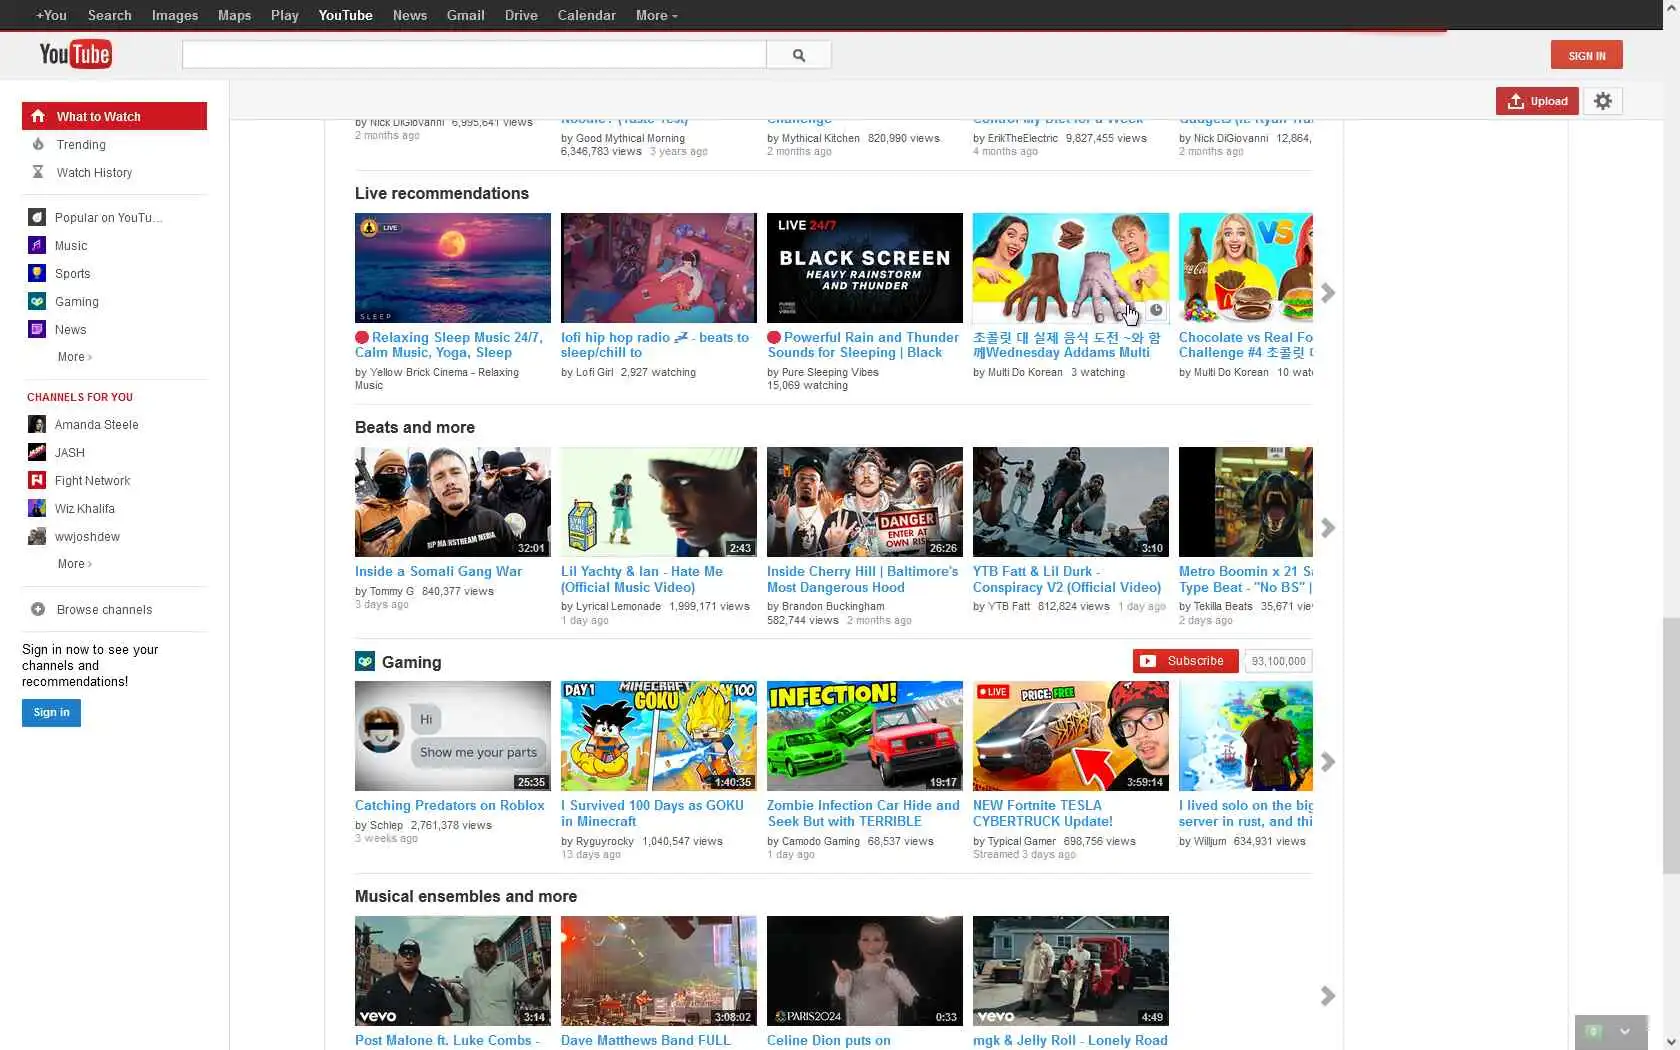Open lofi hip hop radio thumbnail
Image resolution: width=1680 pixels, height=1050 pixels.
click(658, 268)
